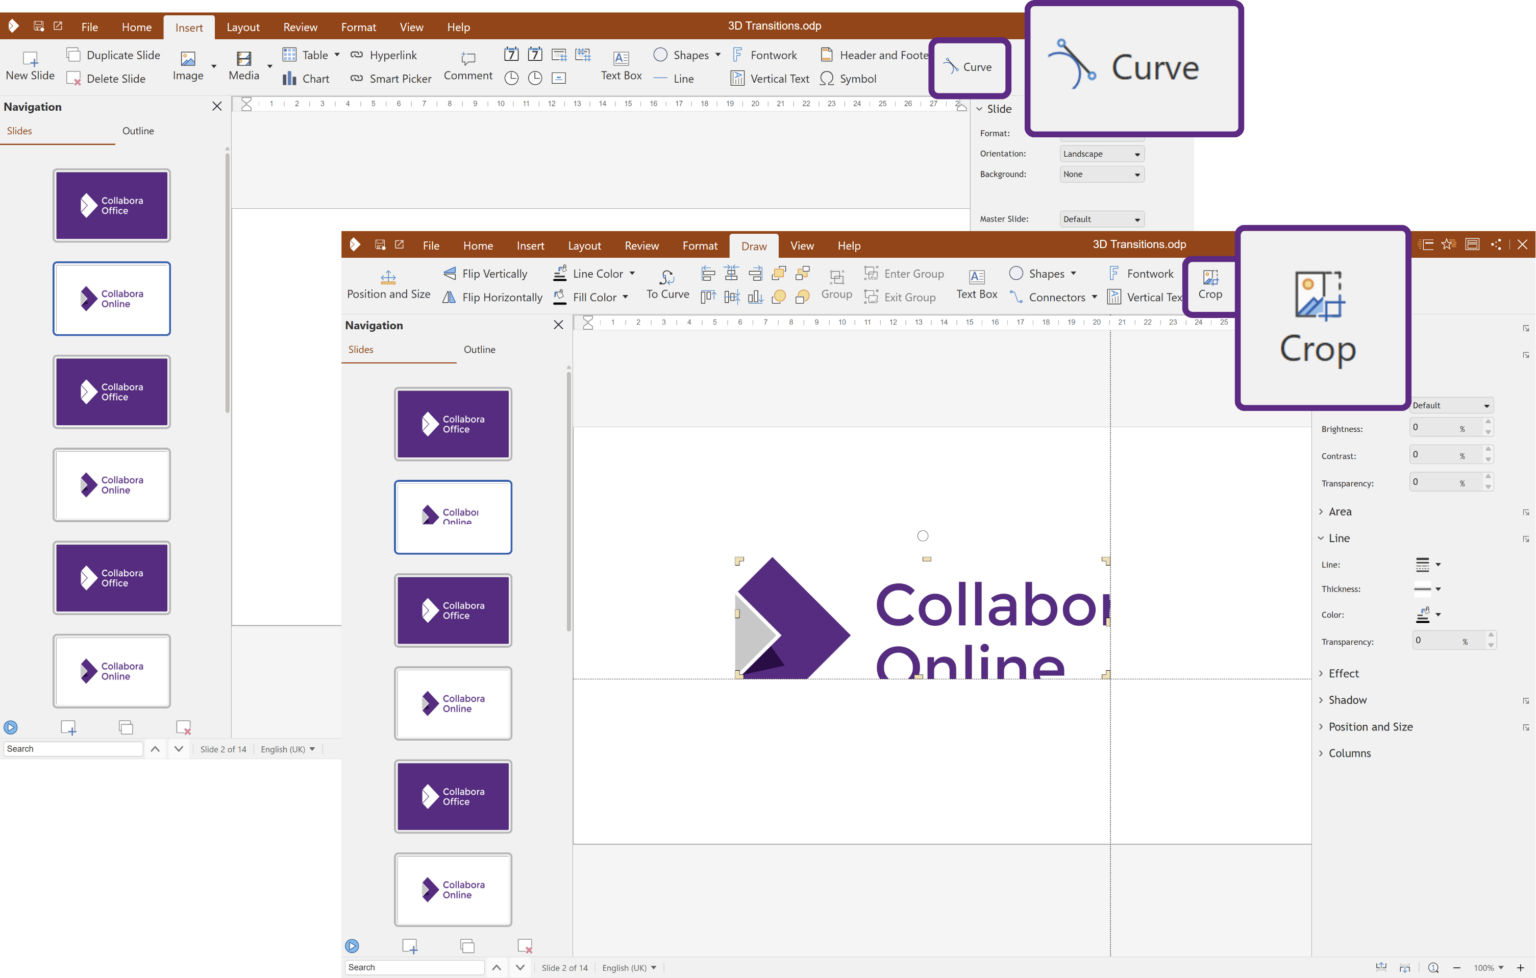
Task: Start the slideshow from front window's navigation panel
Action: 352,946
